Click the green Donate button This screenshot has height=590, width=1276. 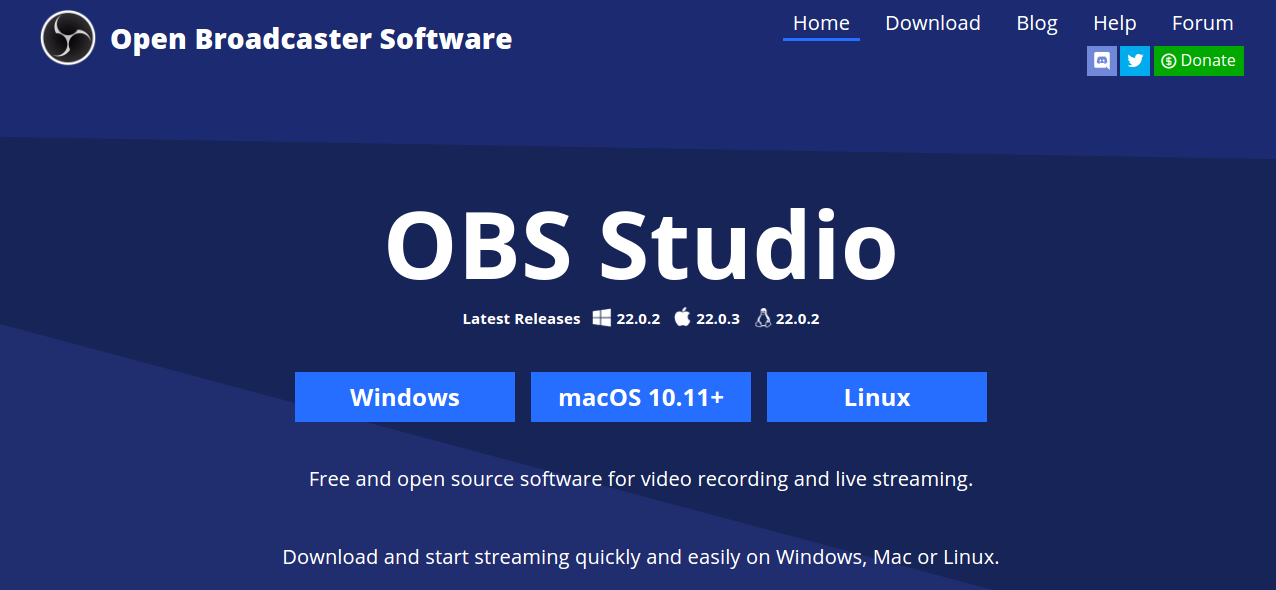pyautogui.click(x=1199, y=61)
